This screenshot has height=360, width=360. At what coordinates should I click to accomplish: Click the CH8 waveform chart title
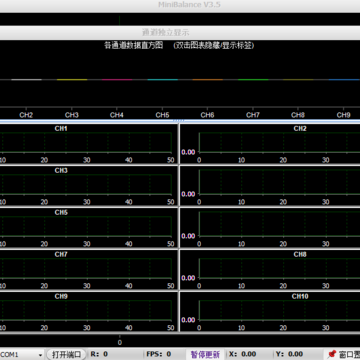point(300,254)
